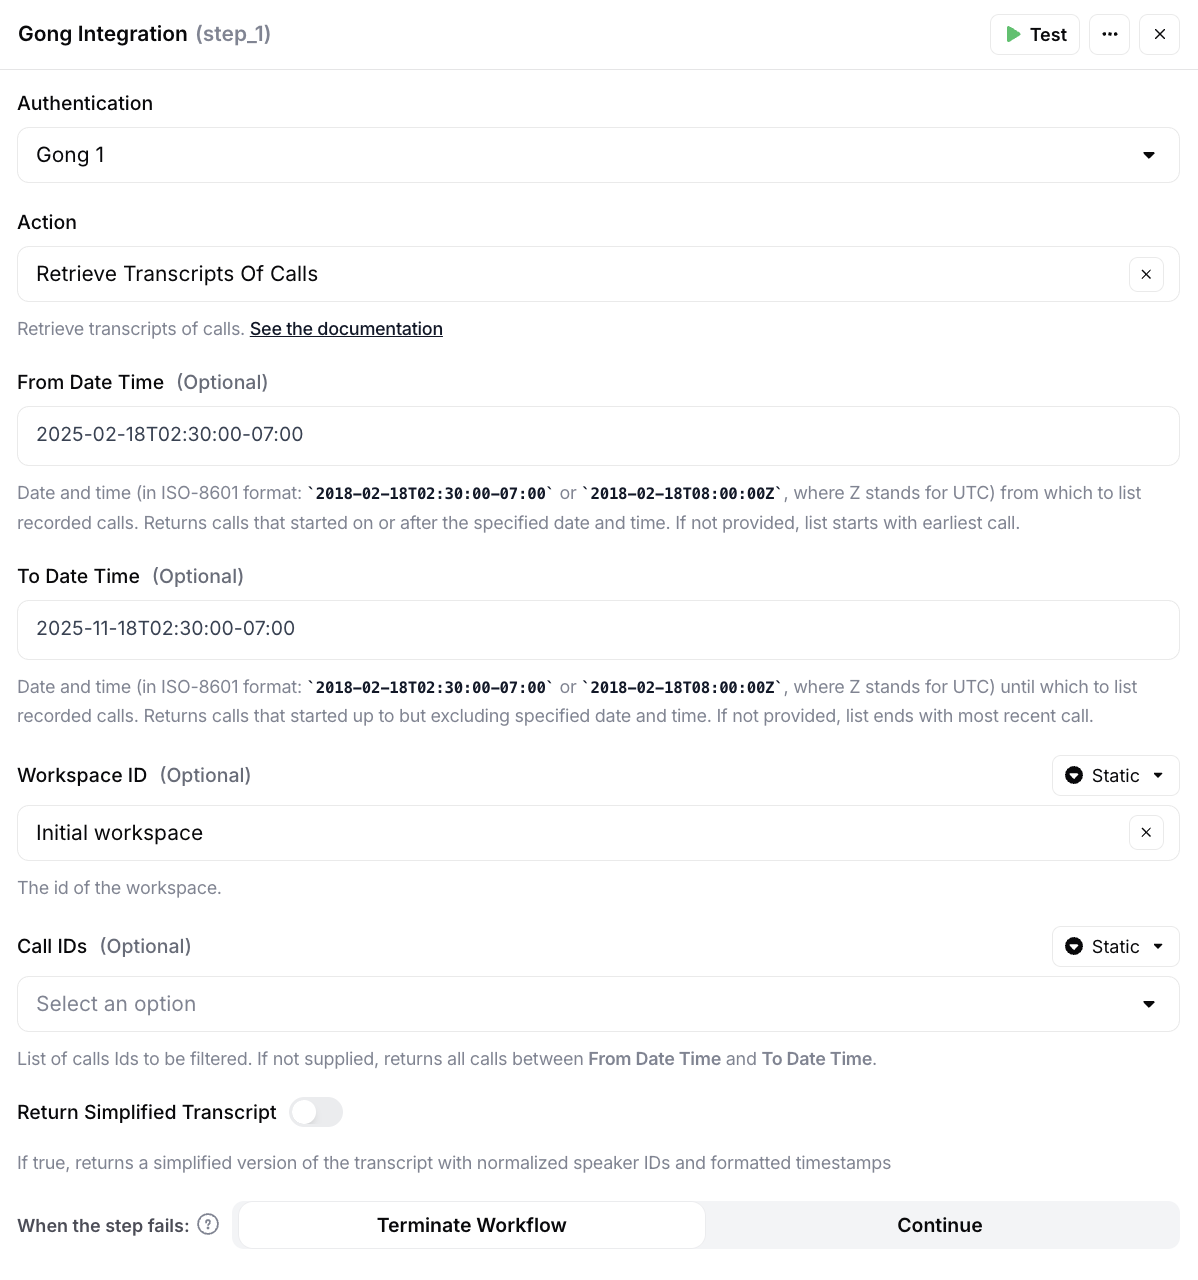Select Terminate Workflow option

click(471, 1225)
